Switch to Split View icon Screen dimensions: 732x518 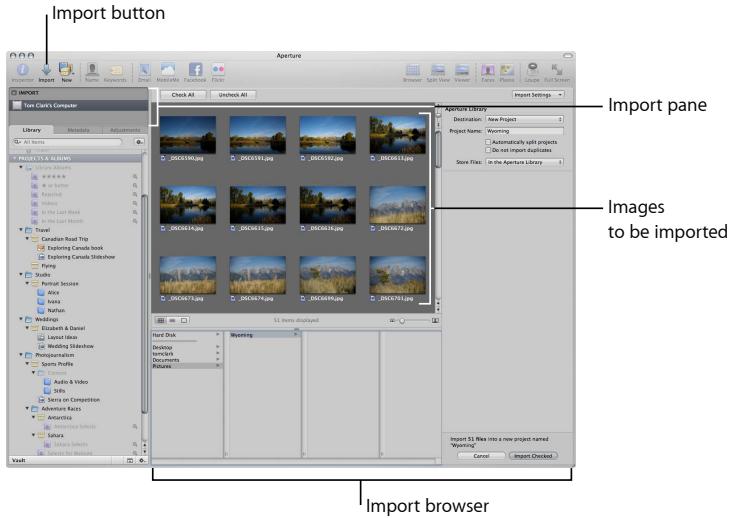tap(438, 70)
